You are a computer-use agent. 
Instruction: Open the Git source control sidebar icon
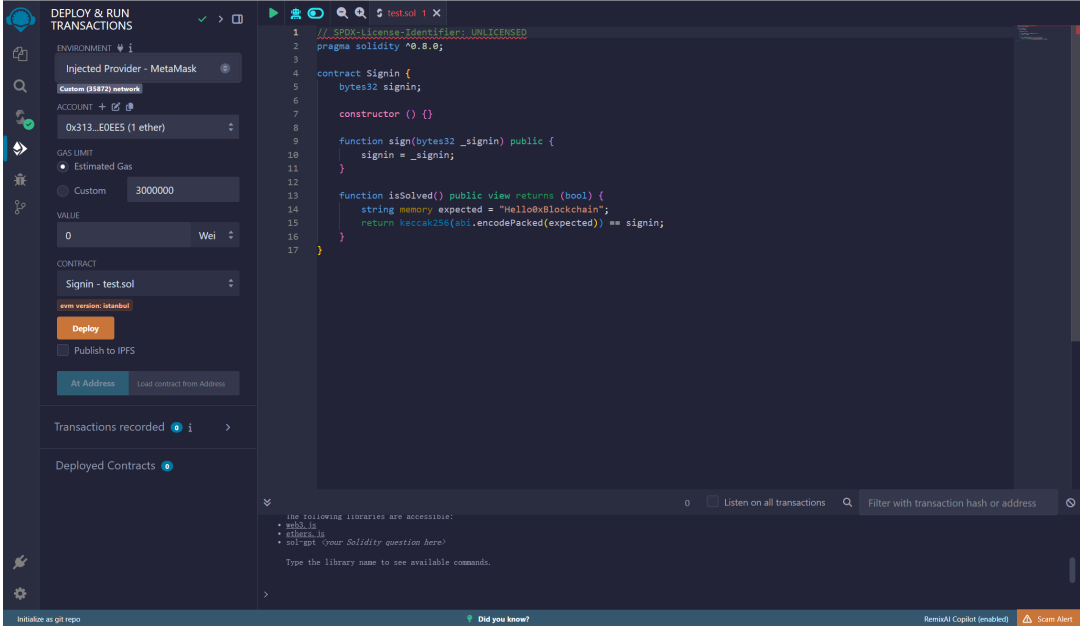20,207
